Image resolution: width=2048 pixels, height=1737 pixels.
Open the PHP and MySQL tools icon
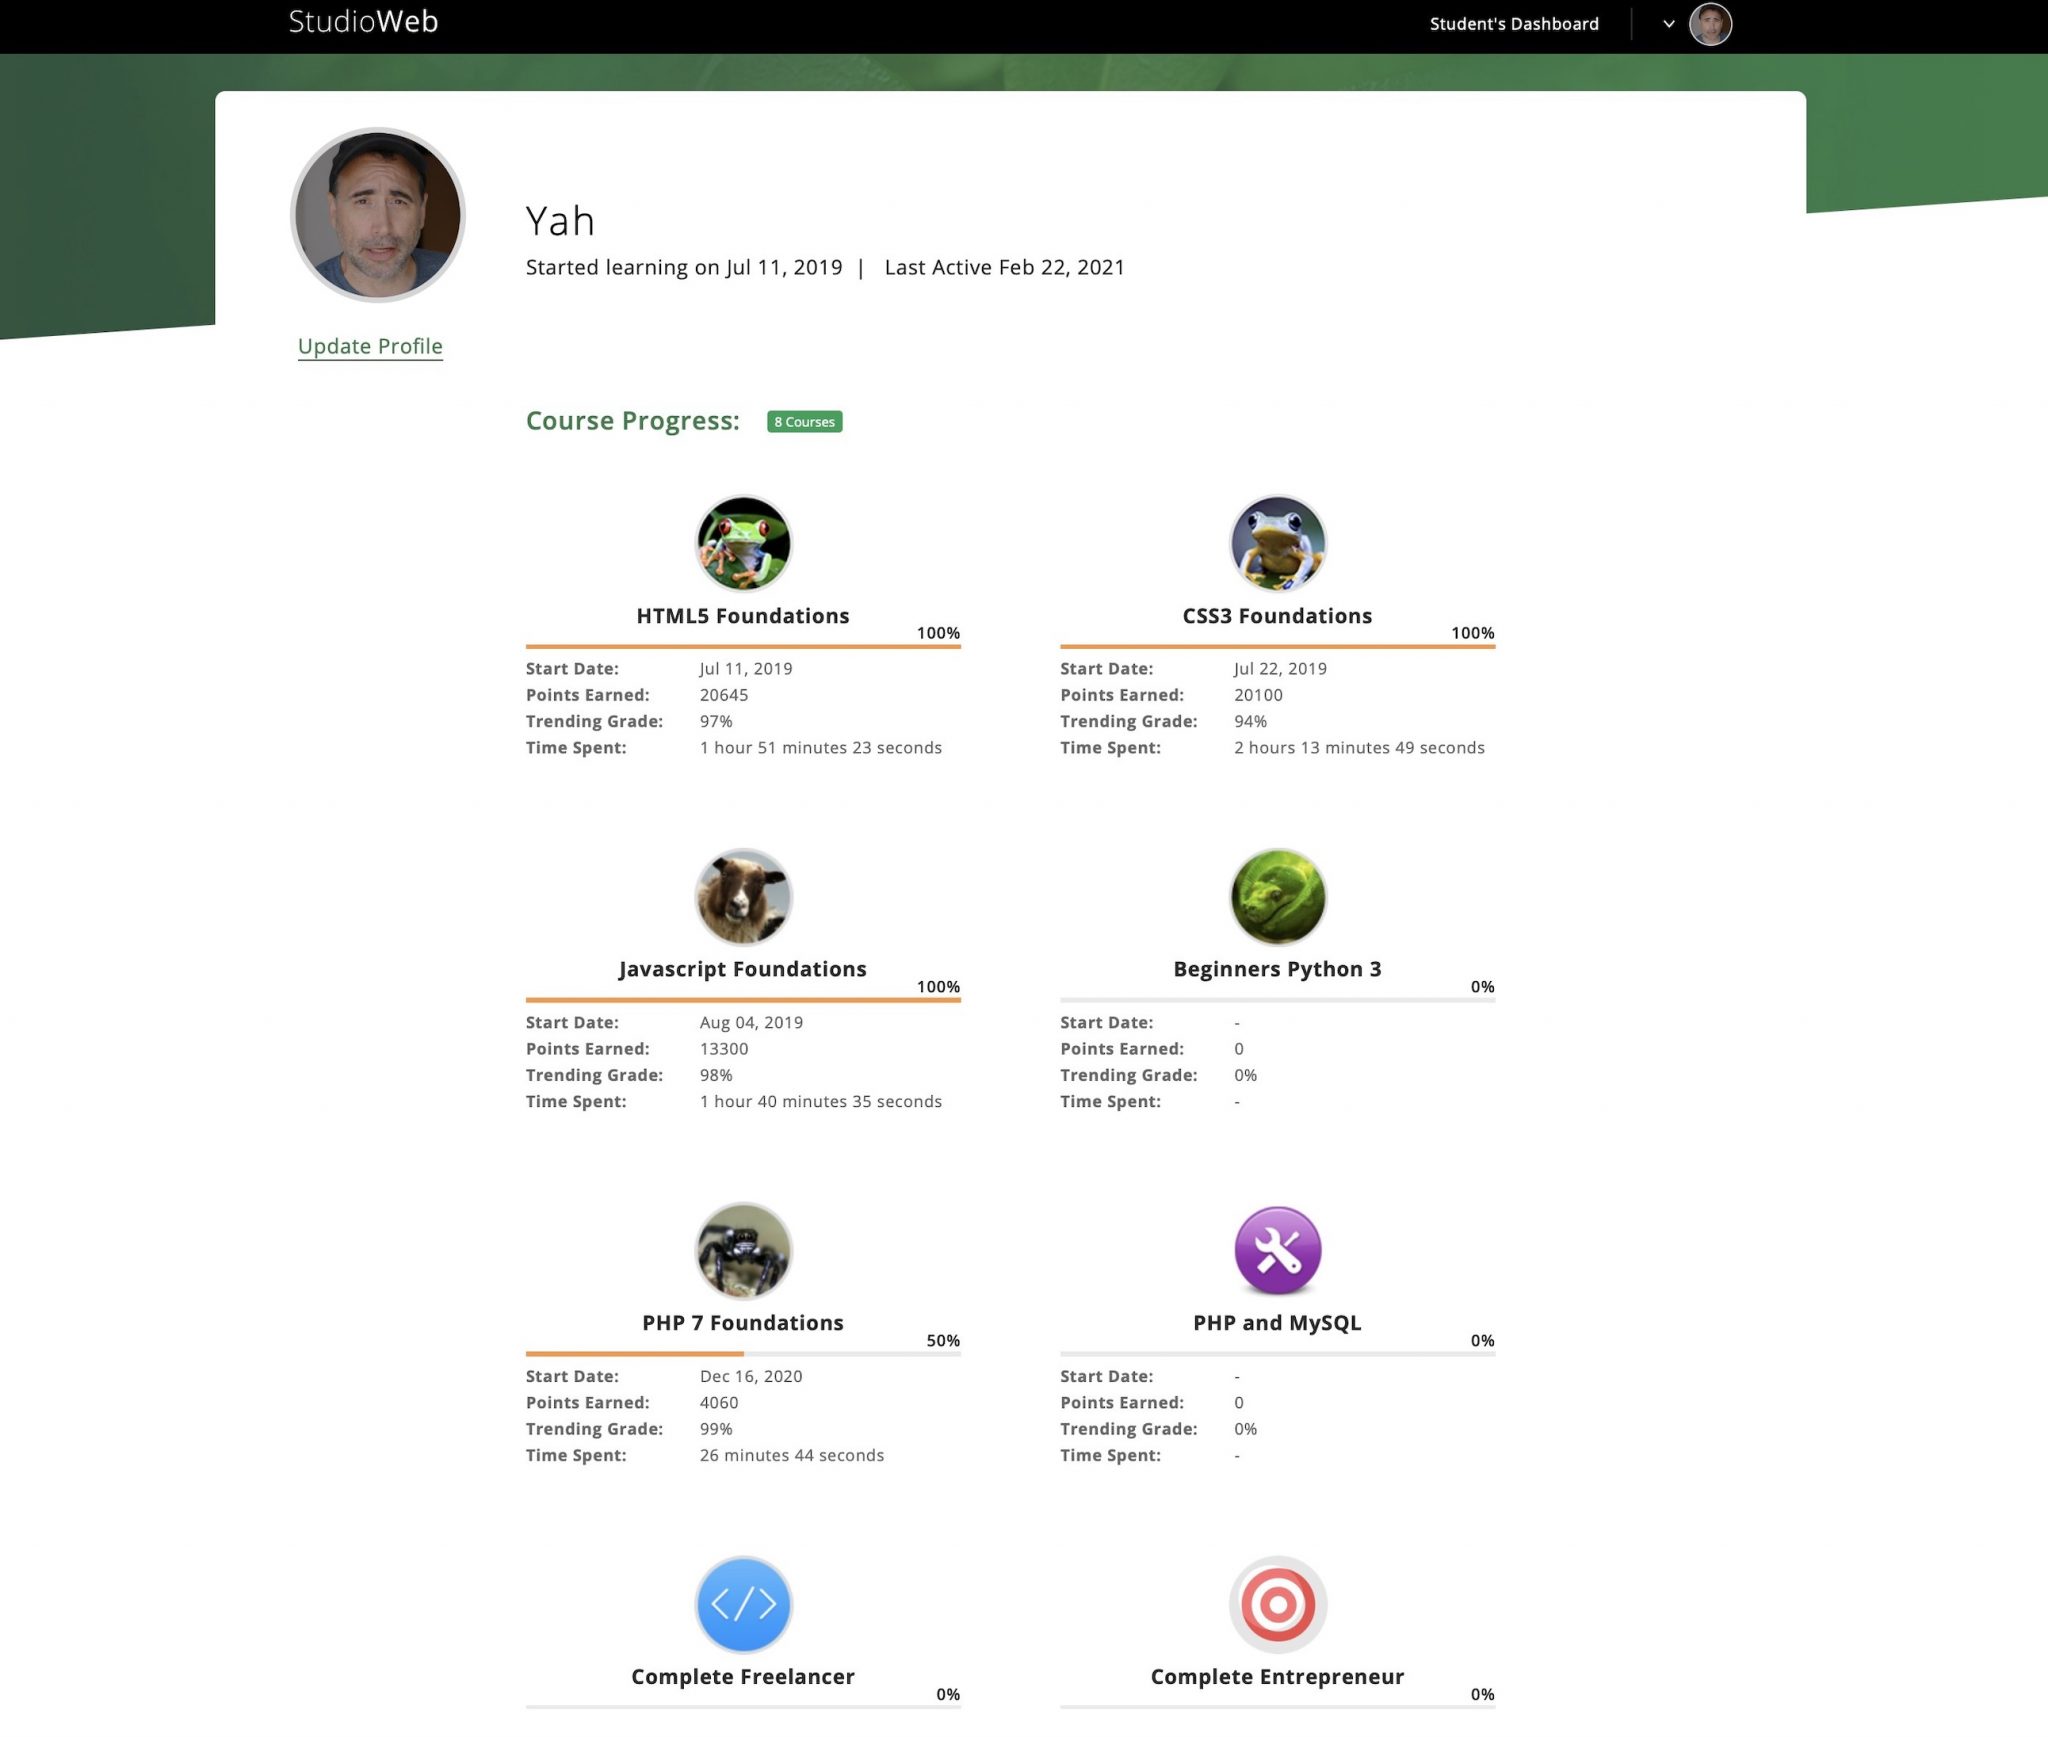point(1278,1250)
